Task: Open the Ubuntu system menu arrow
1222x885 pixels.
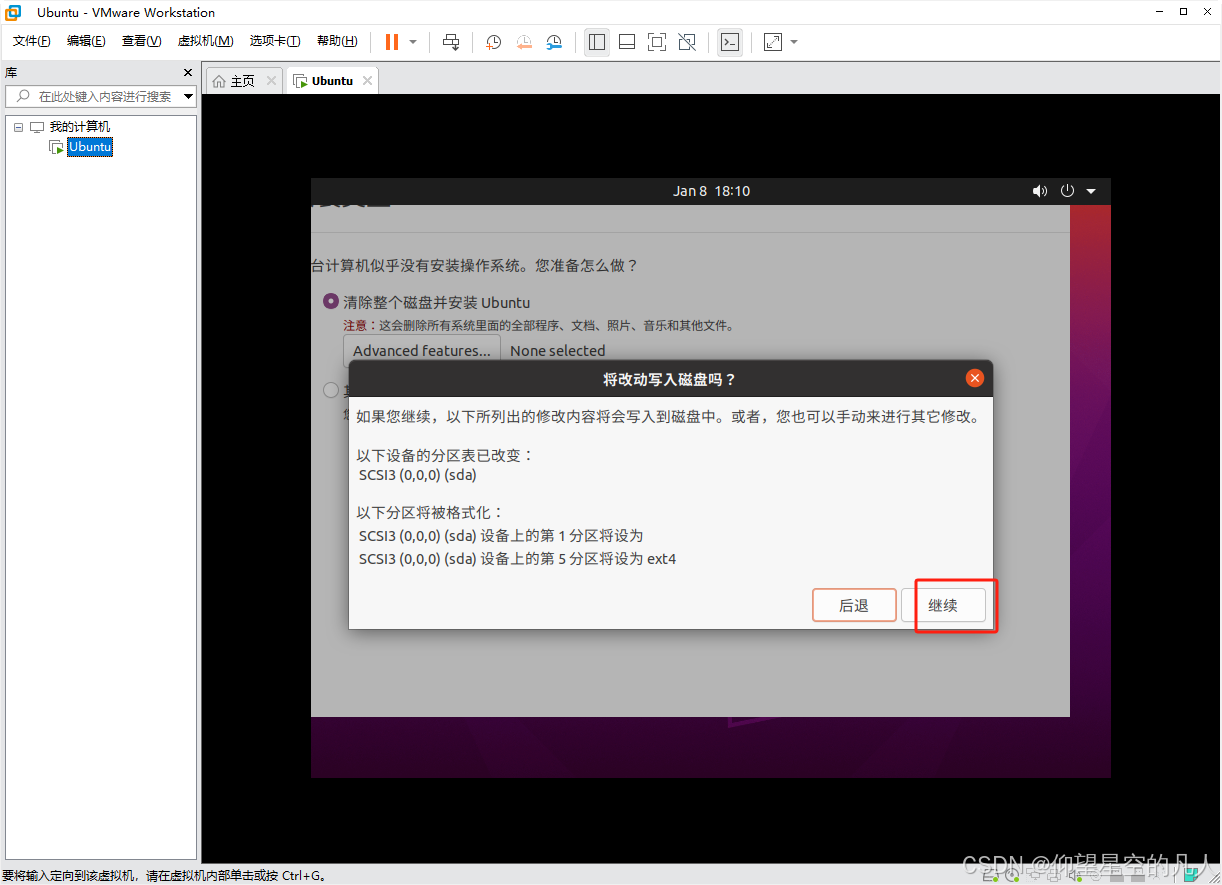Action: 1091,191
